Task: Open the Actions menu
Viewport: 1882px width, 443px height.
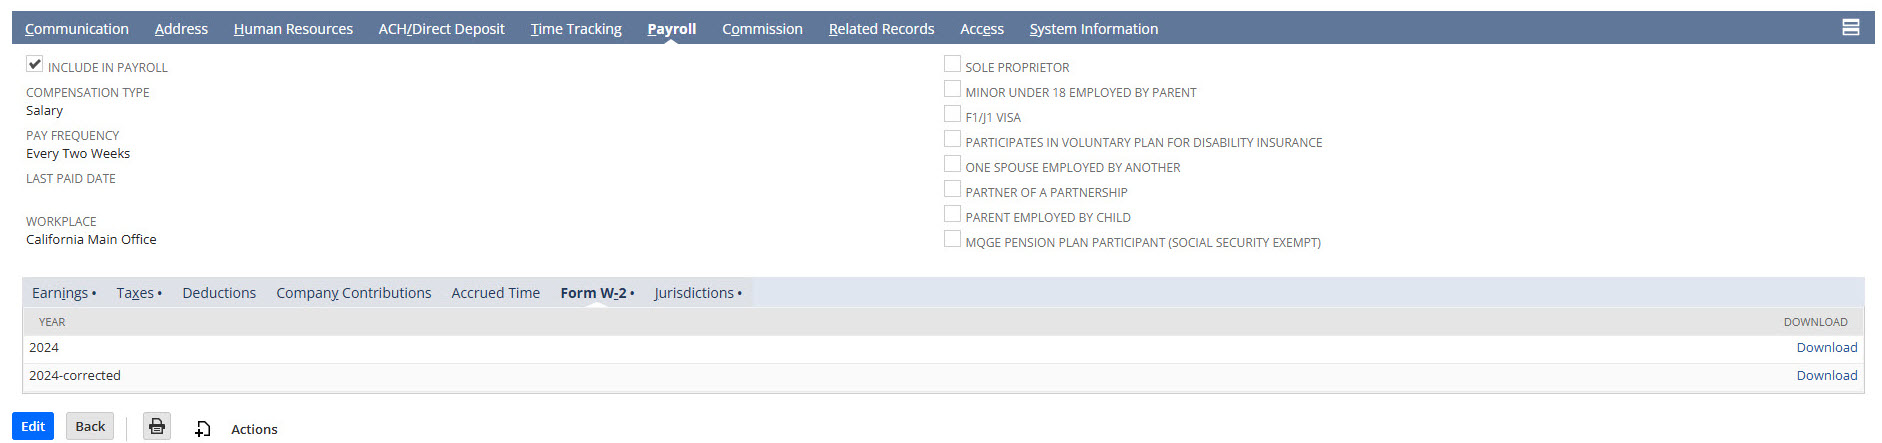Action: point(254,429)
